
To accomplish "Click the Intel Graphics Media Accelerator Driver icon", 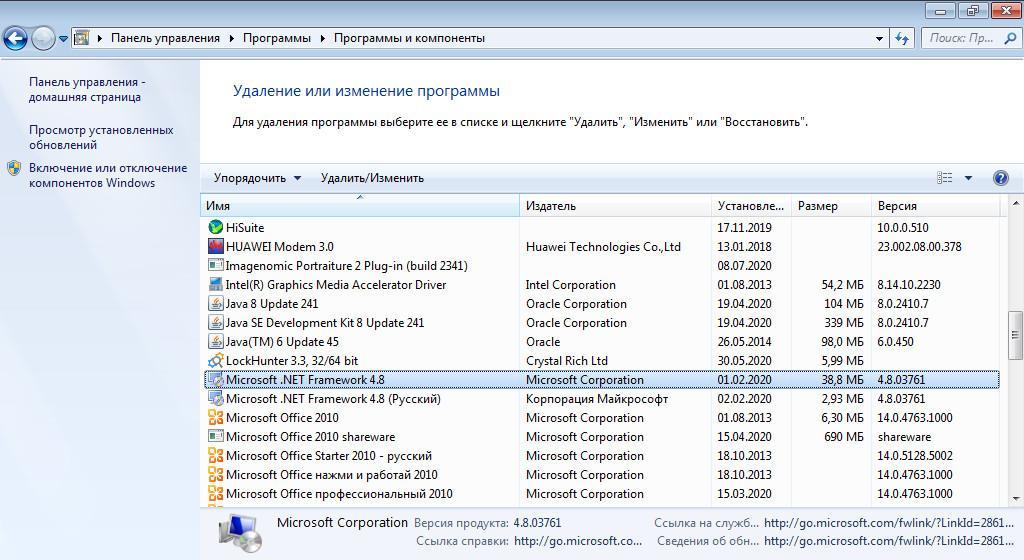I will tap(216, 284).
